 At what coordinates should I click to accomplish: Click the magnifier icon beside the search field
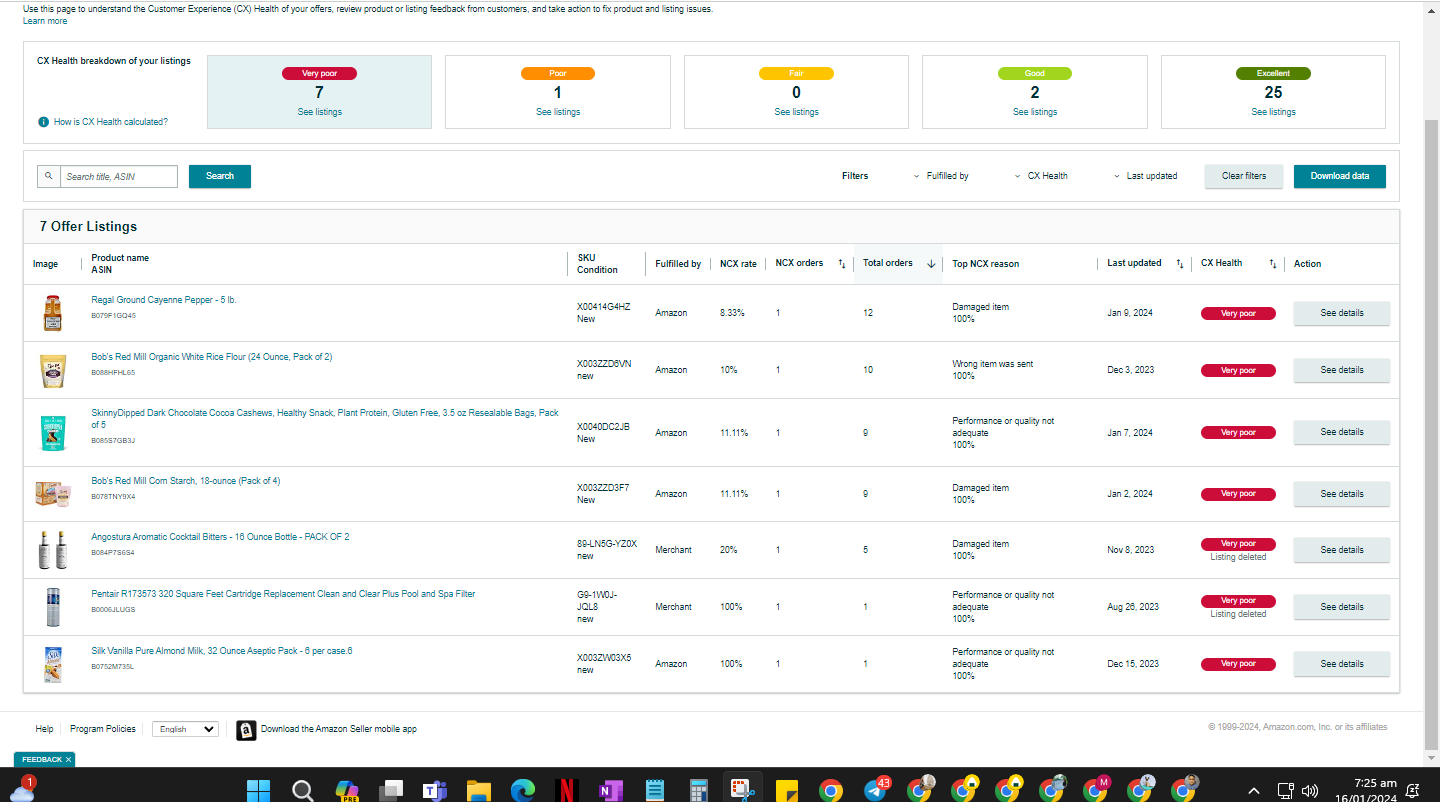point(49,176)
